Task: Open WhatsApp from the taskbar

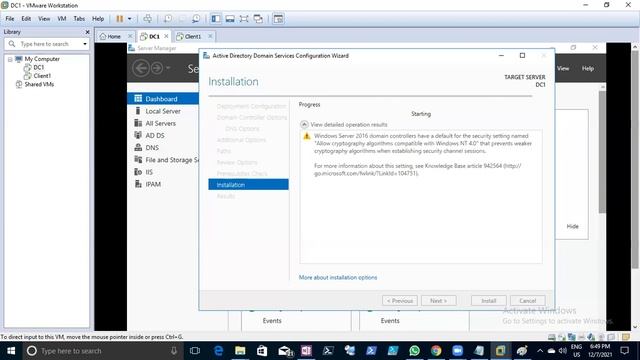Action: click(x=414, y=351)
